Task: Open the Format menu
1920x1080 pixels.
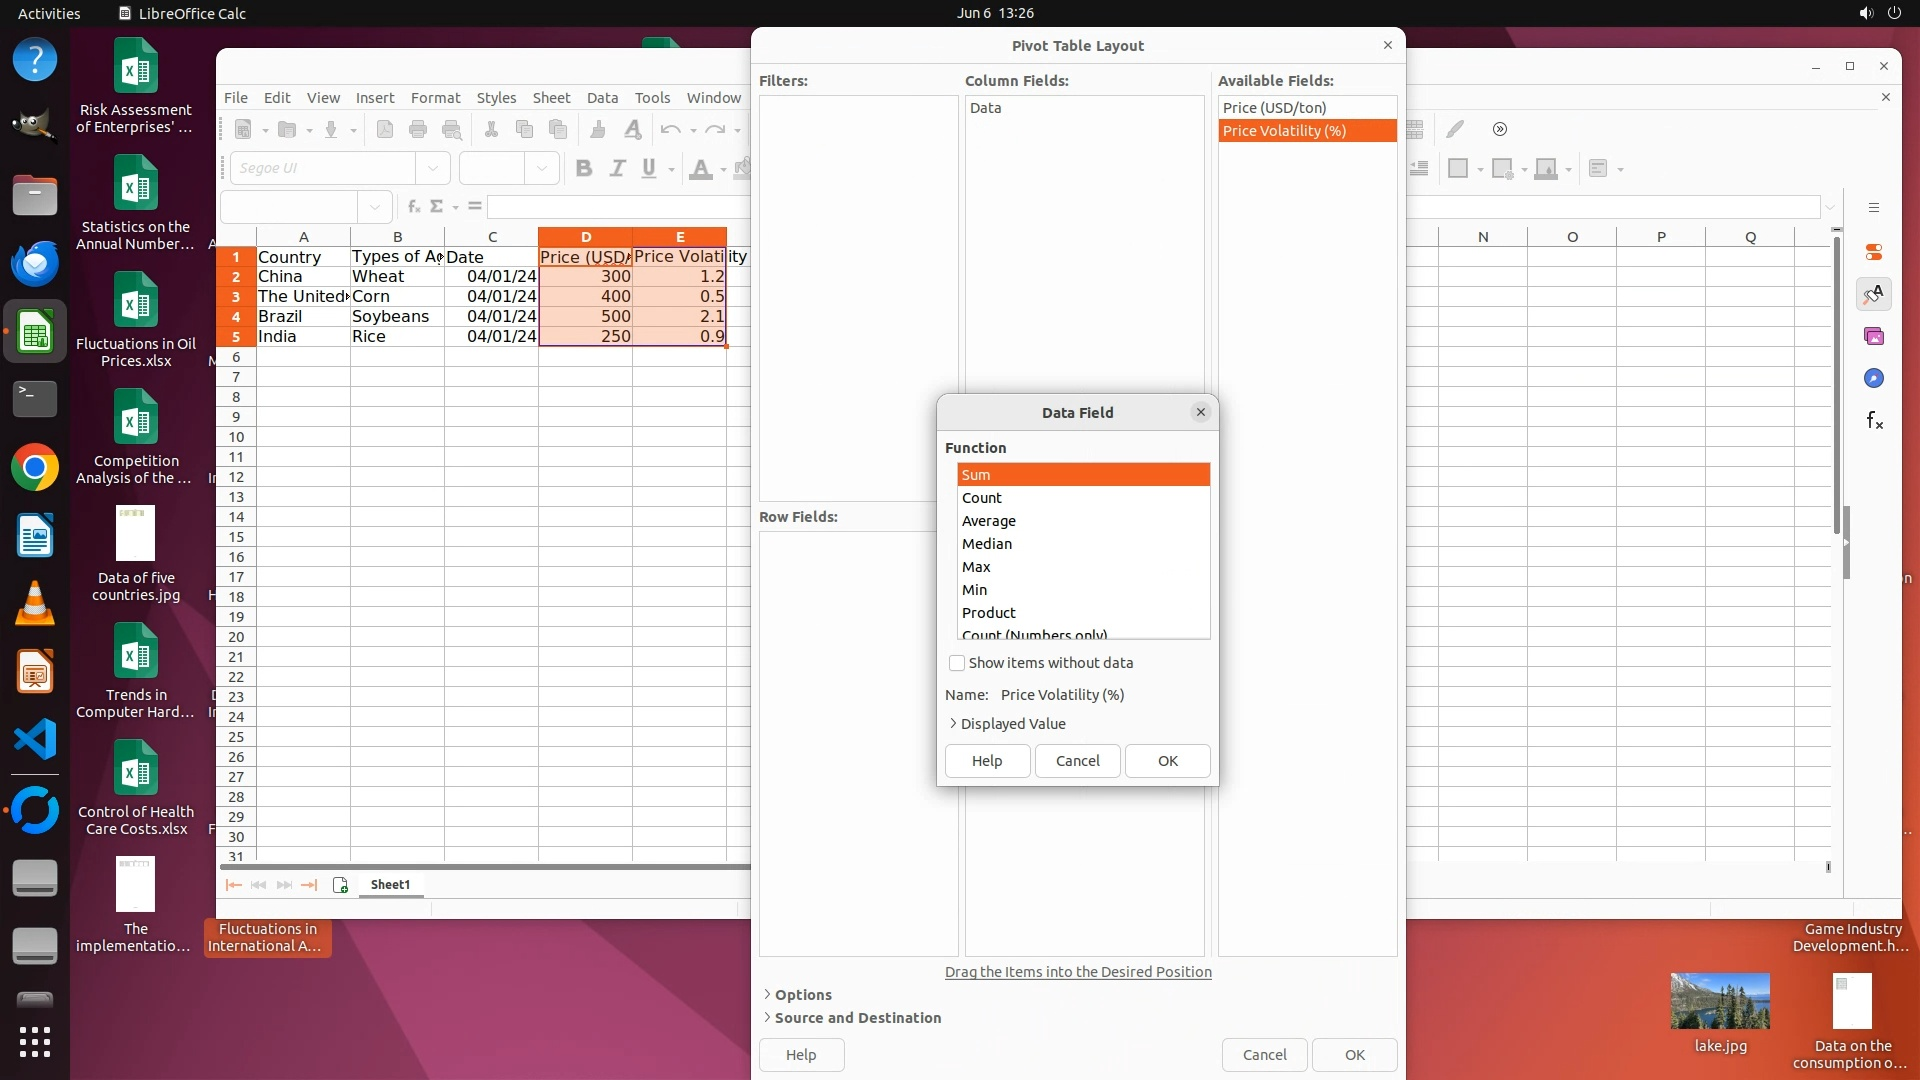Action: (x=435, y=97)
